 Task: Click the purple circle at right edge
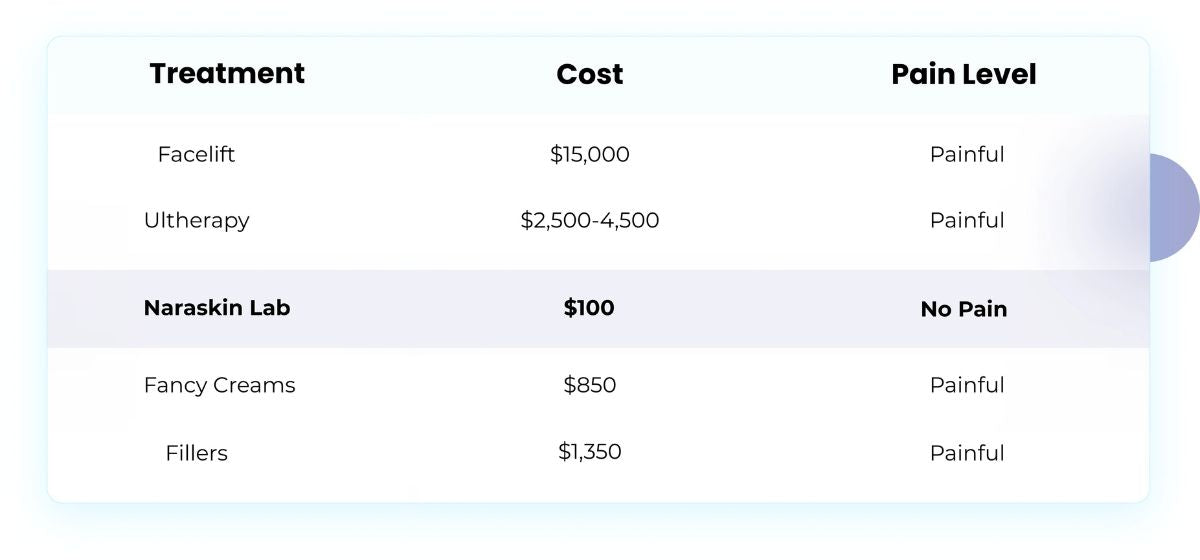click(1174, 208)
